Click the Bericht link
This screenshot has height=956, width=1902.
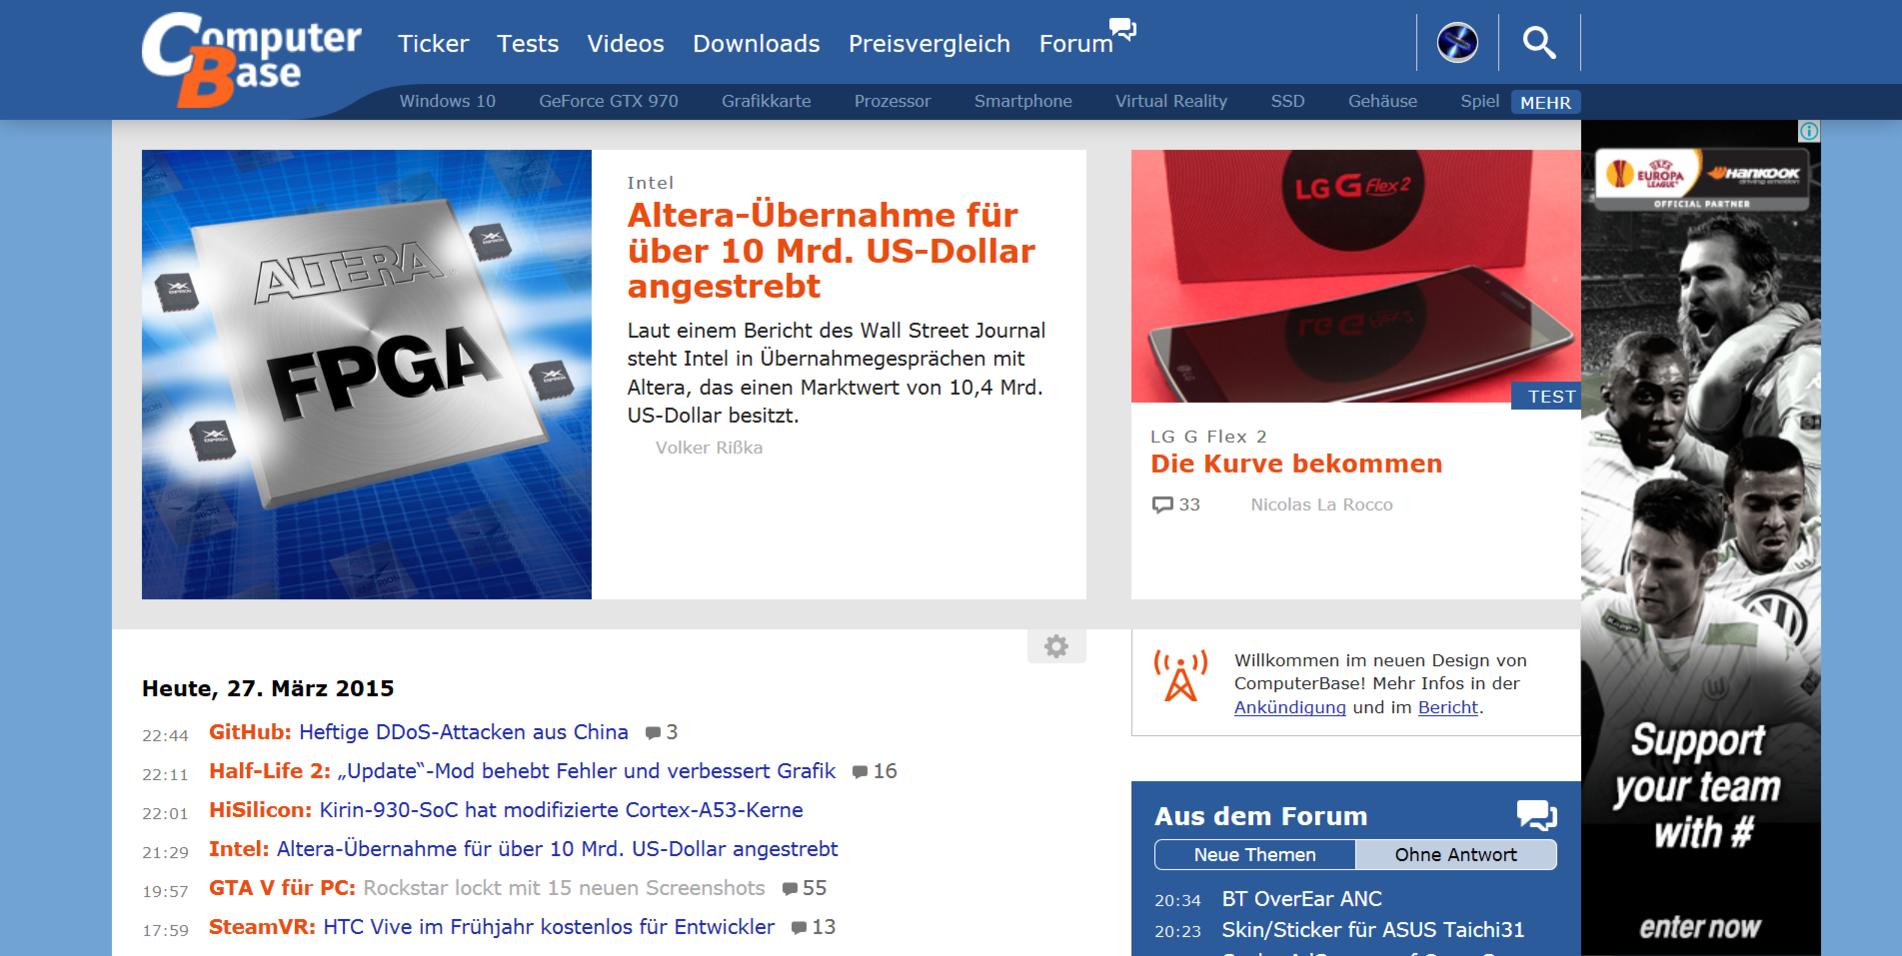click(x=1447, y=707)
